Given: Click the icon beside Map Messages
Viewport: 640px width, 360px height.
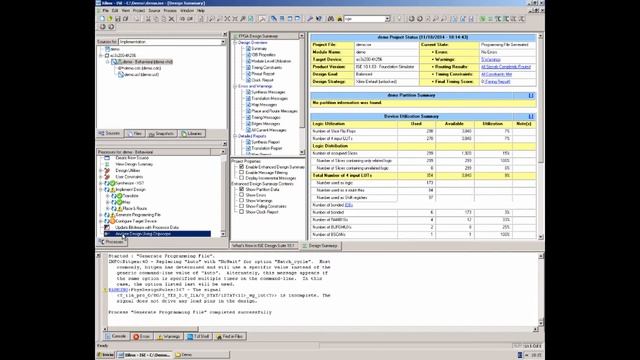Looking at the screenshot, I should [248, 105].
